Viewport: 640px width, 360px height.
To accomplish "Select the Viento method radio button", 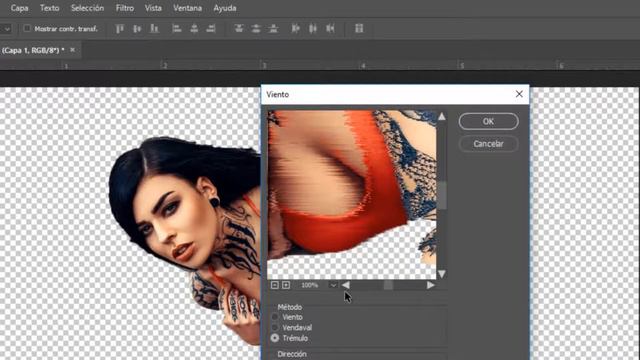I will point(275,317).
